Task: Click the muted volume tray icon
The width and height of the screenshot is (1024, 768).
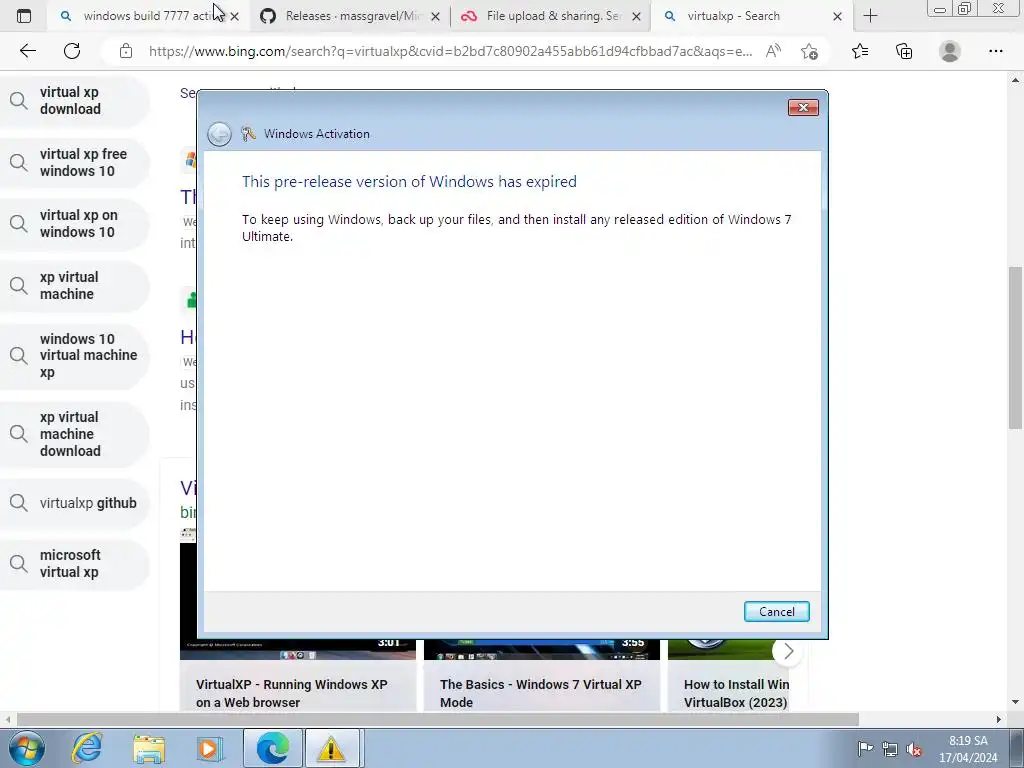Action: point(914,749)
